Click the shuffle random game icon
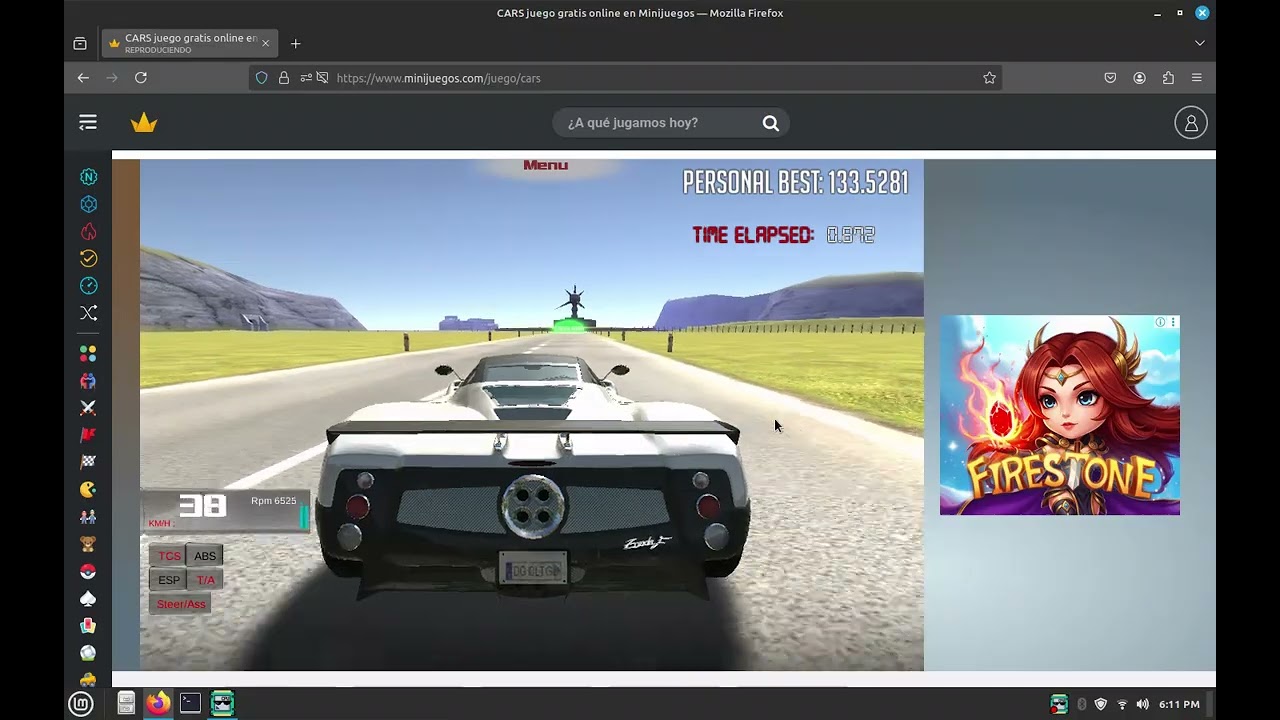This screenshot has width=1280, height=720. (88, 313)
